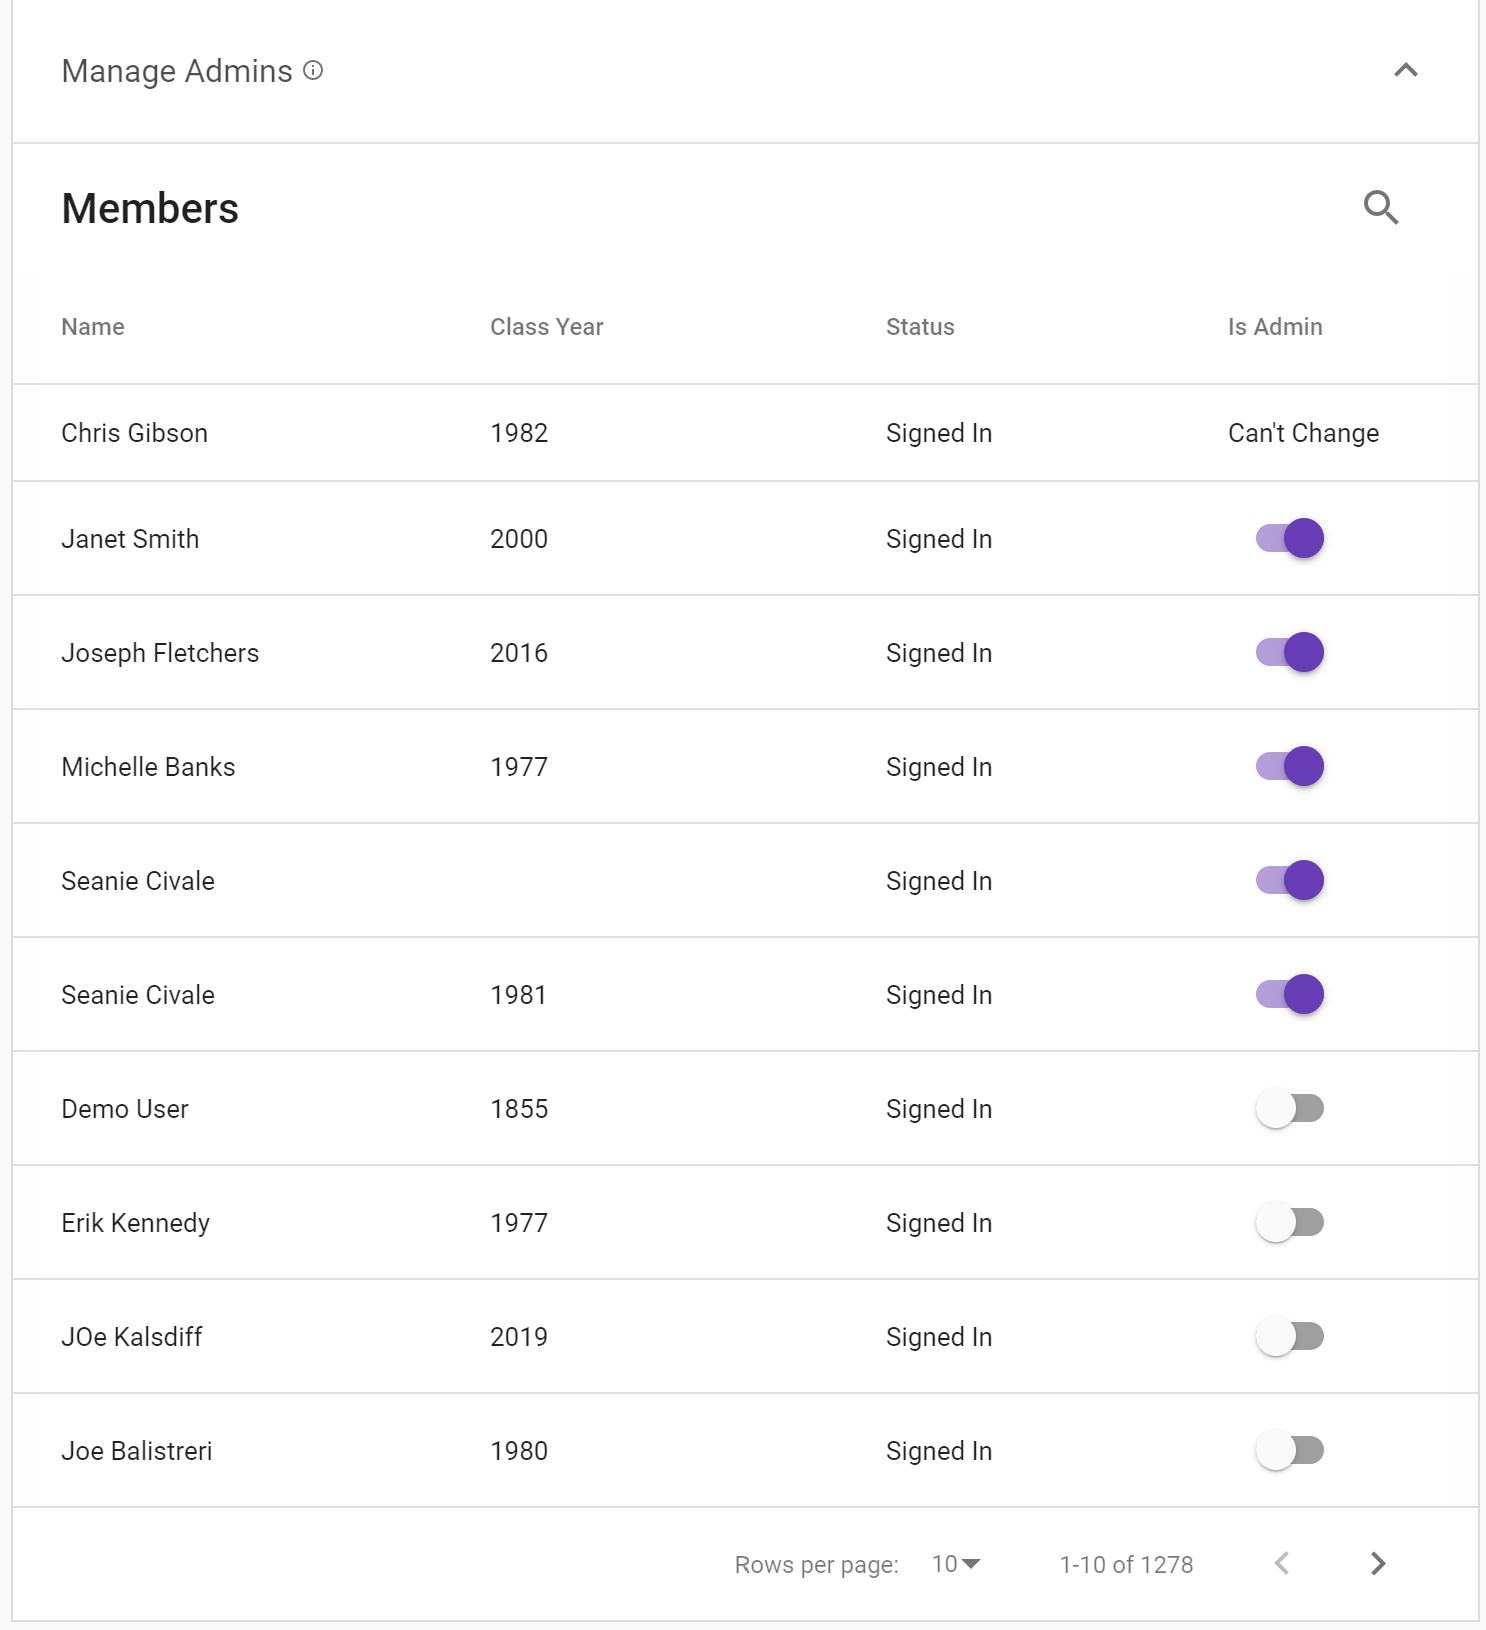The height and width of the screenshot is (1630, 1486).
Task: Disable admin for Seanie Civale 1981
Action: [x=1290, y=994]
